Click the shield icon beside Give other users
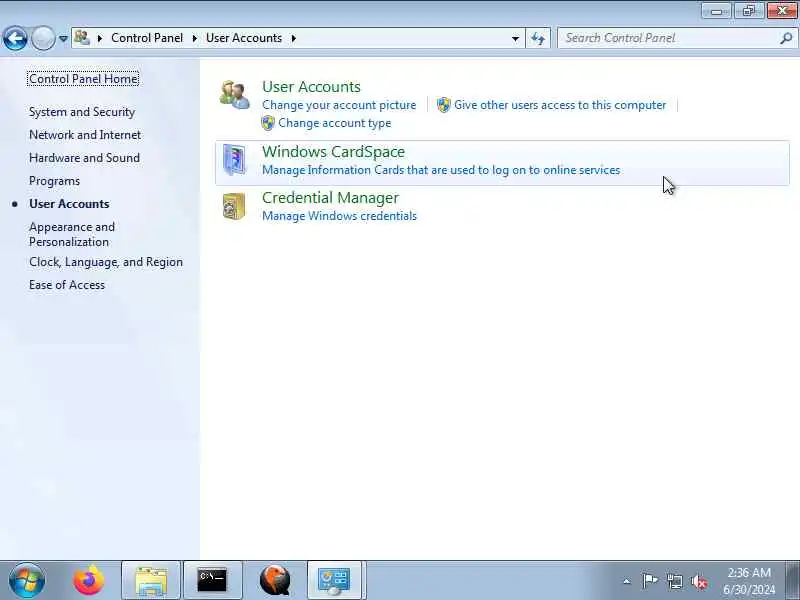Image resolution: width=800 pixels, height=600 pixels. pyautogui.click(x=444, y=105)
